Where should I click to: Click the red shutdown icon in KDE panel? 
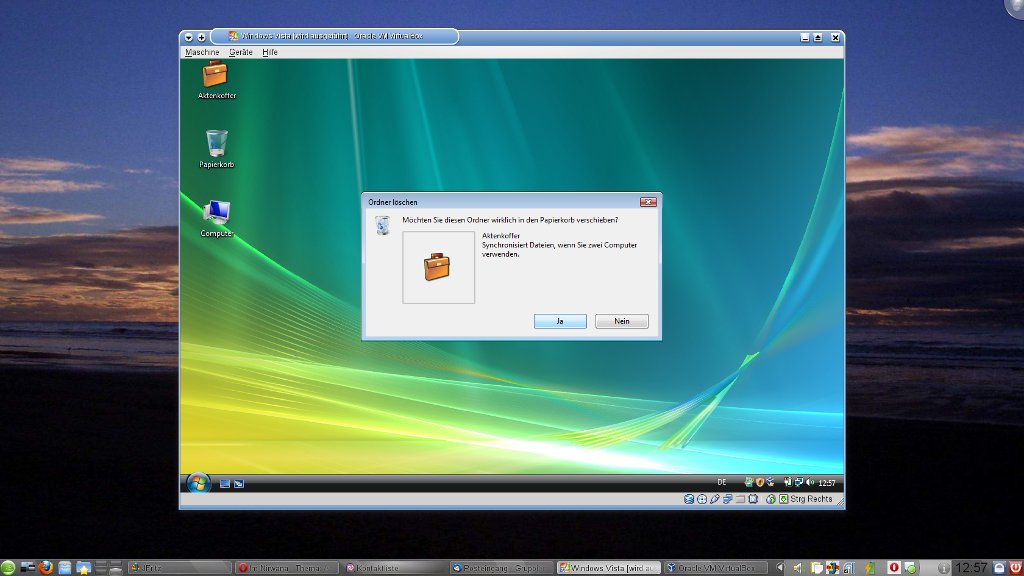click(1016, 568)
